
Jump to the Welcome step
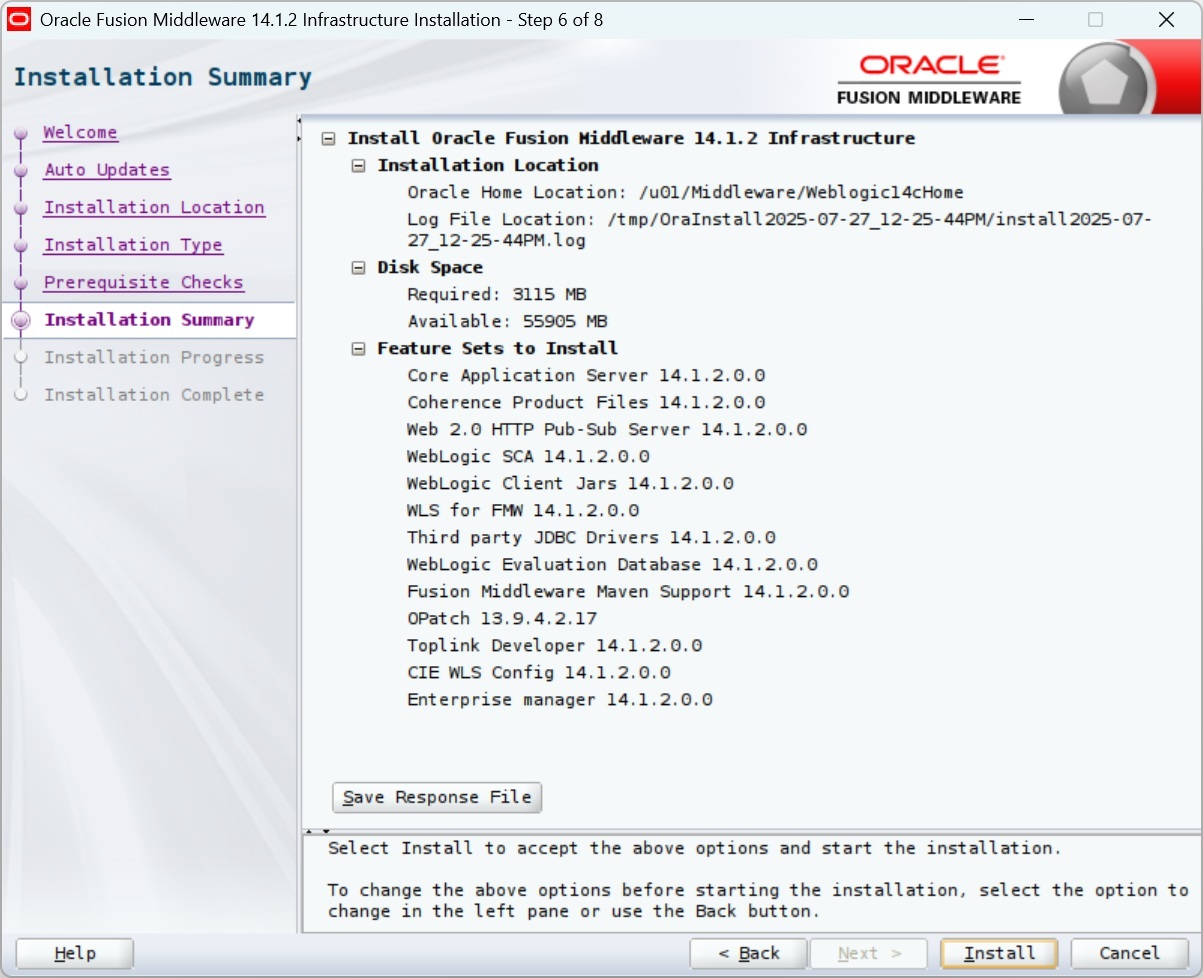point(80,133)
